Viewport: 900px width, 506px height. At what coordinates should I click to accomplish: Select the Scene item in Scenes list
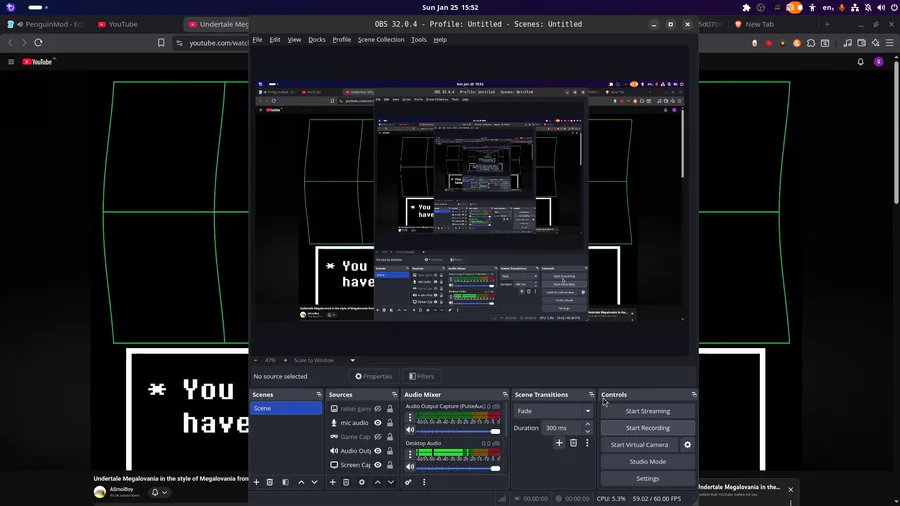(x=286, y=408)
